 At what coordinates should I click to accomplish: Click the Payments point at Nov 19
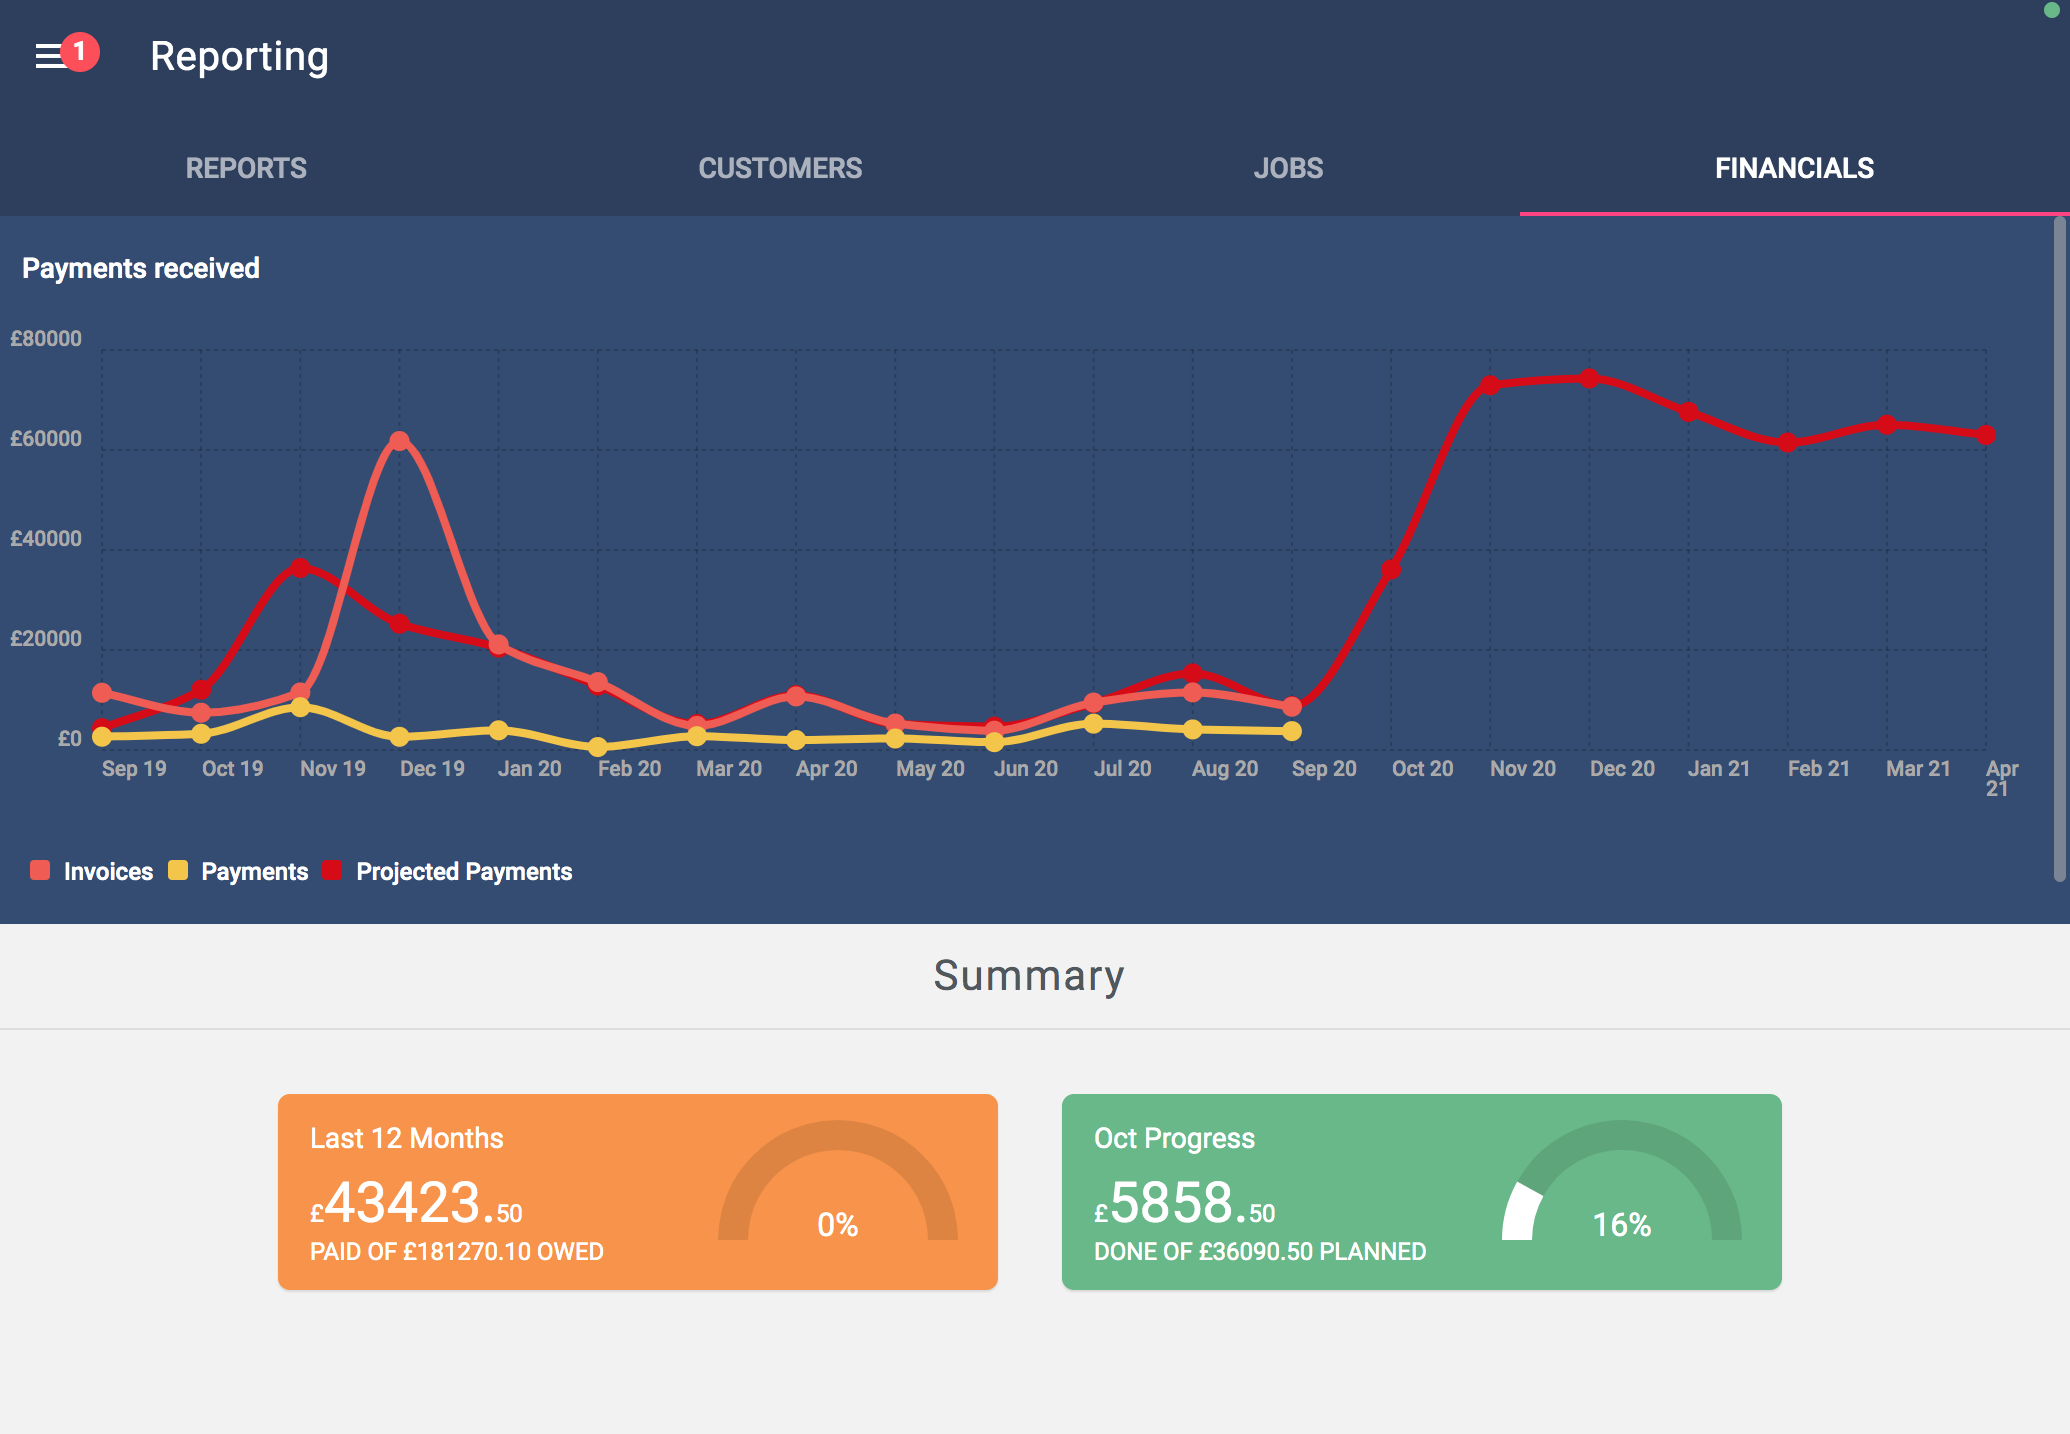coord(300,707)
